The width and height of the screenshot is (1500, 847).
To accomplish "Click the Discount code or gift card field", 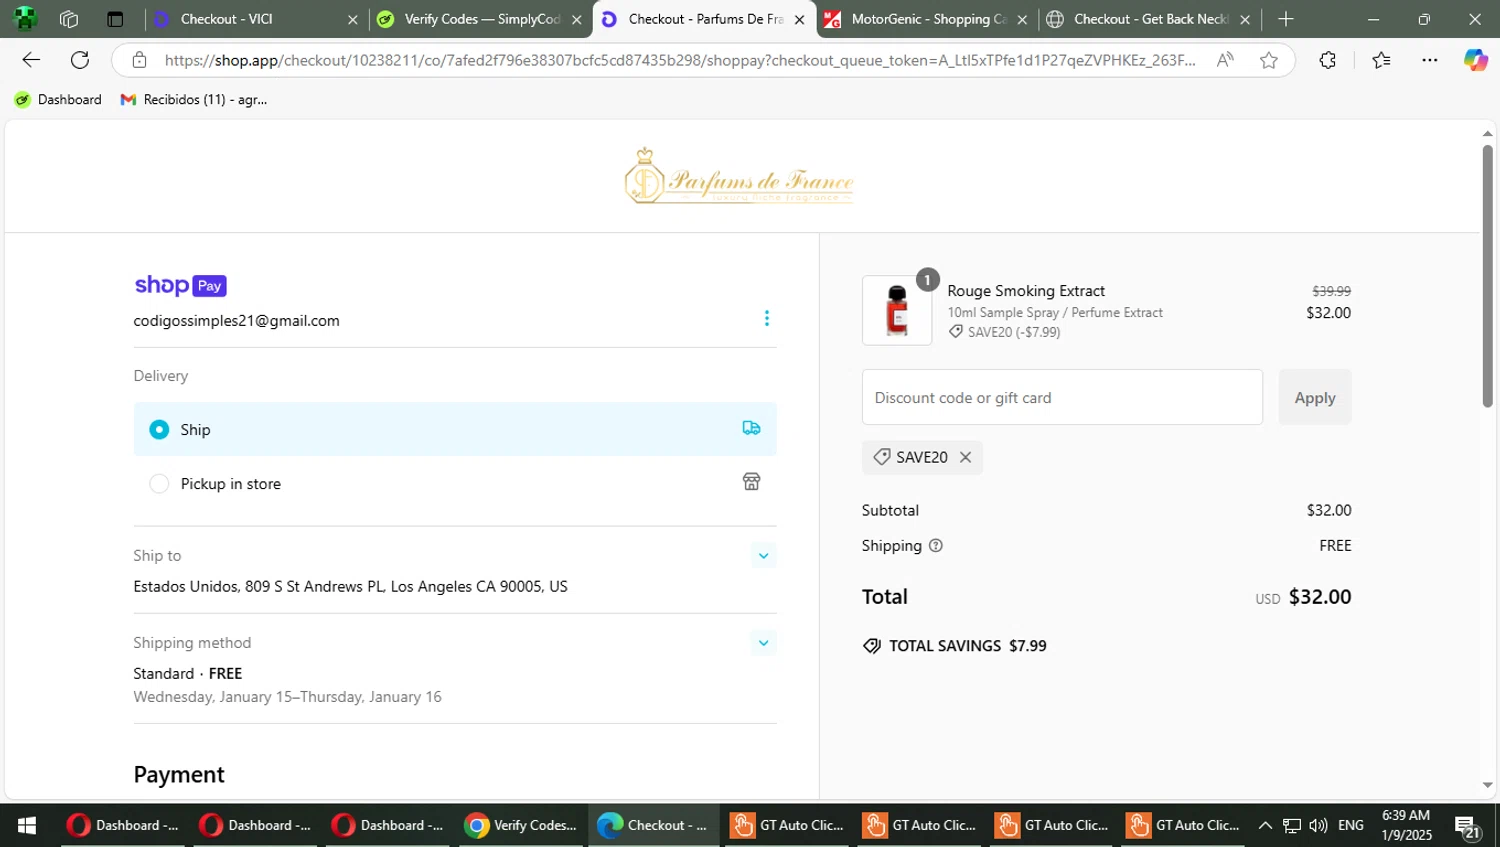I will click(1062, 397).
